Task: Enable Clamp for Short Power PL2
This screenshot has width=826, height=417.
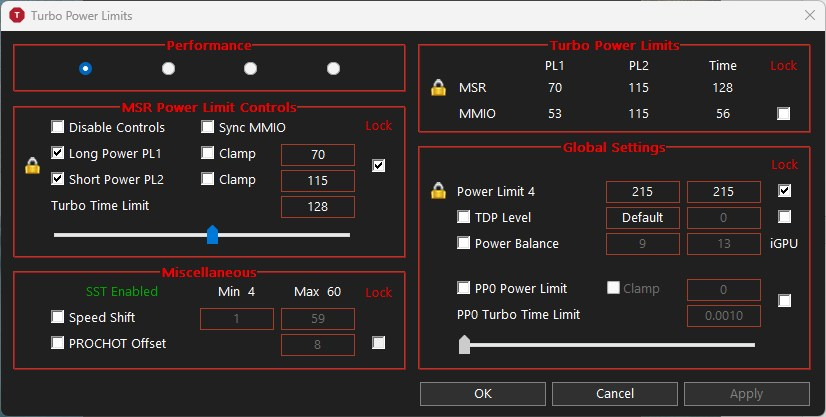Action: point(208,178)
